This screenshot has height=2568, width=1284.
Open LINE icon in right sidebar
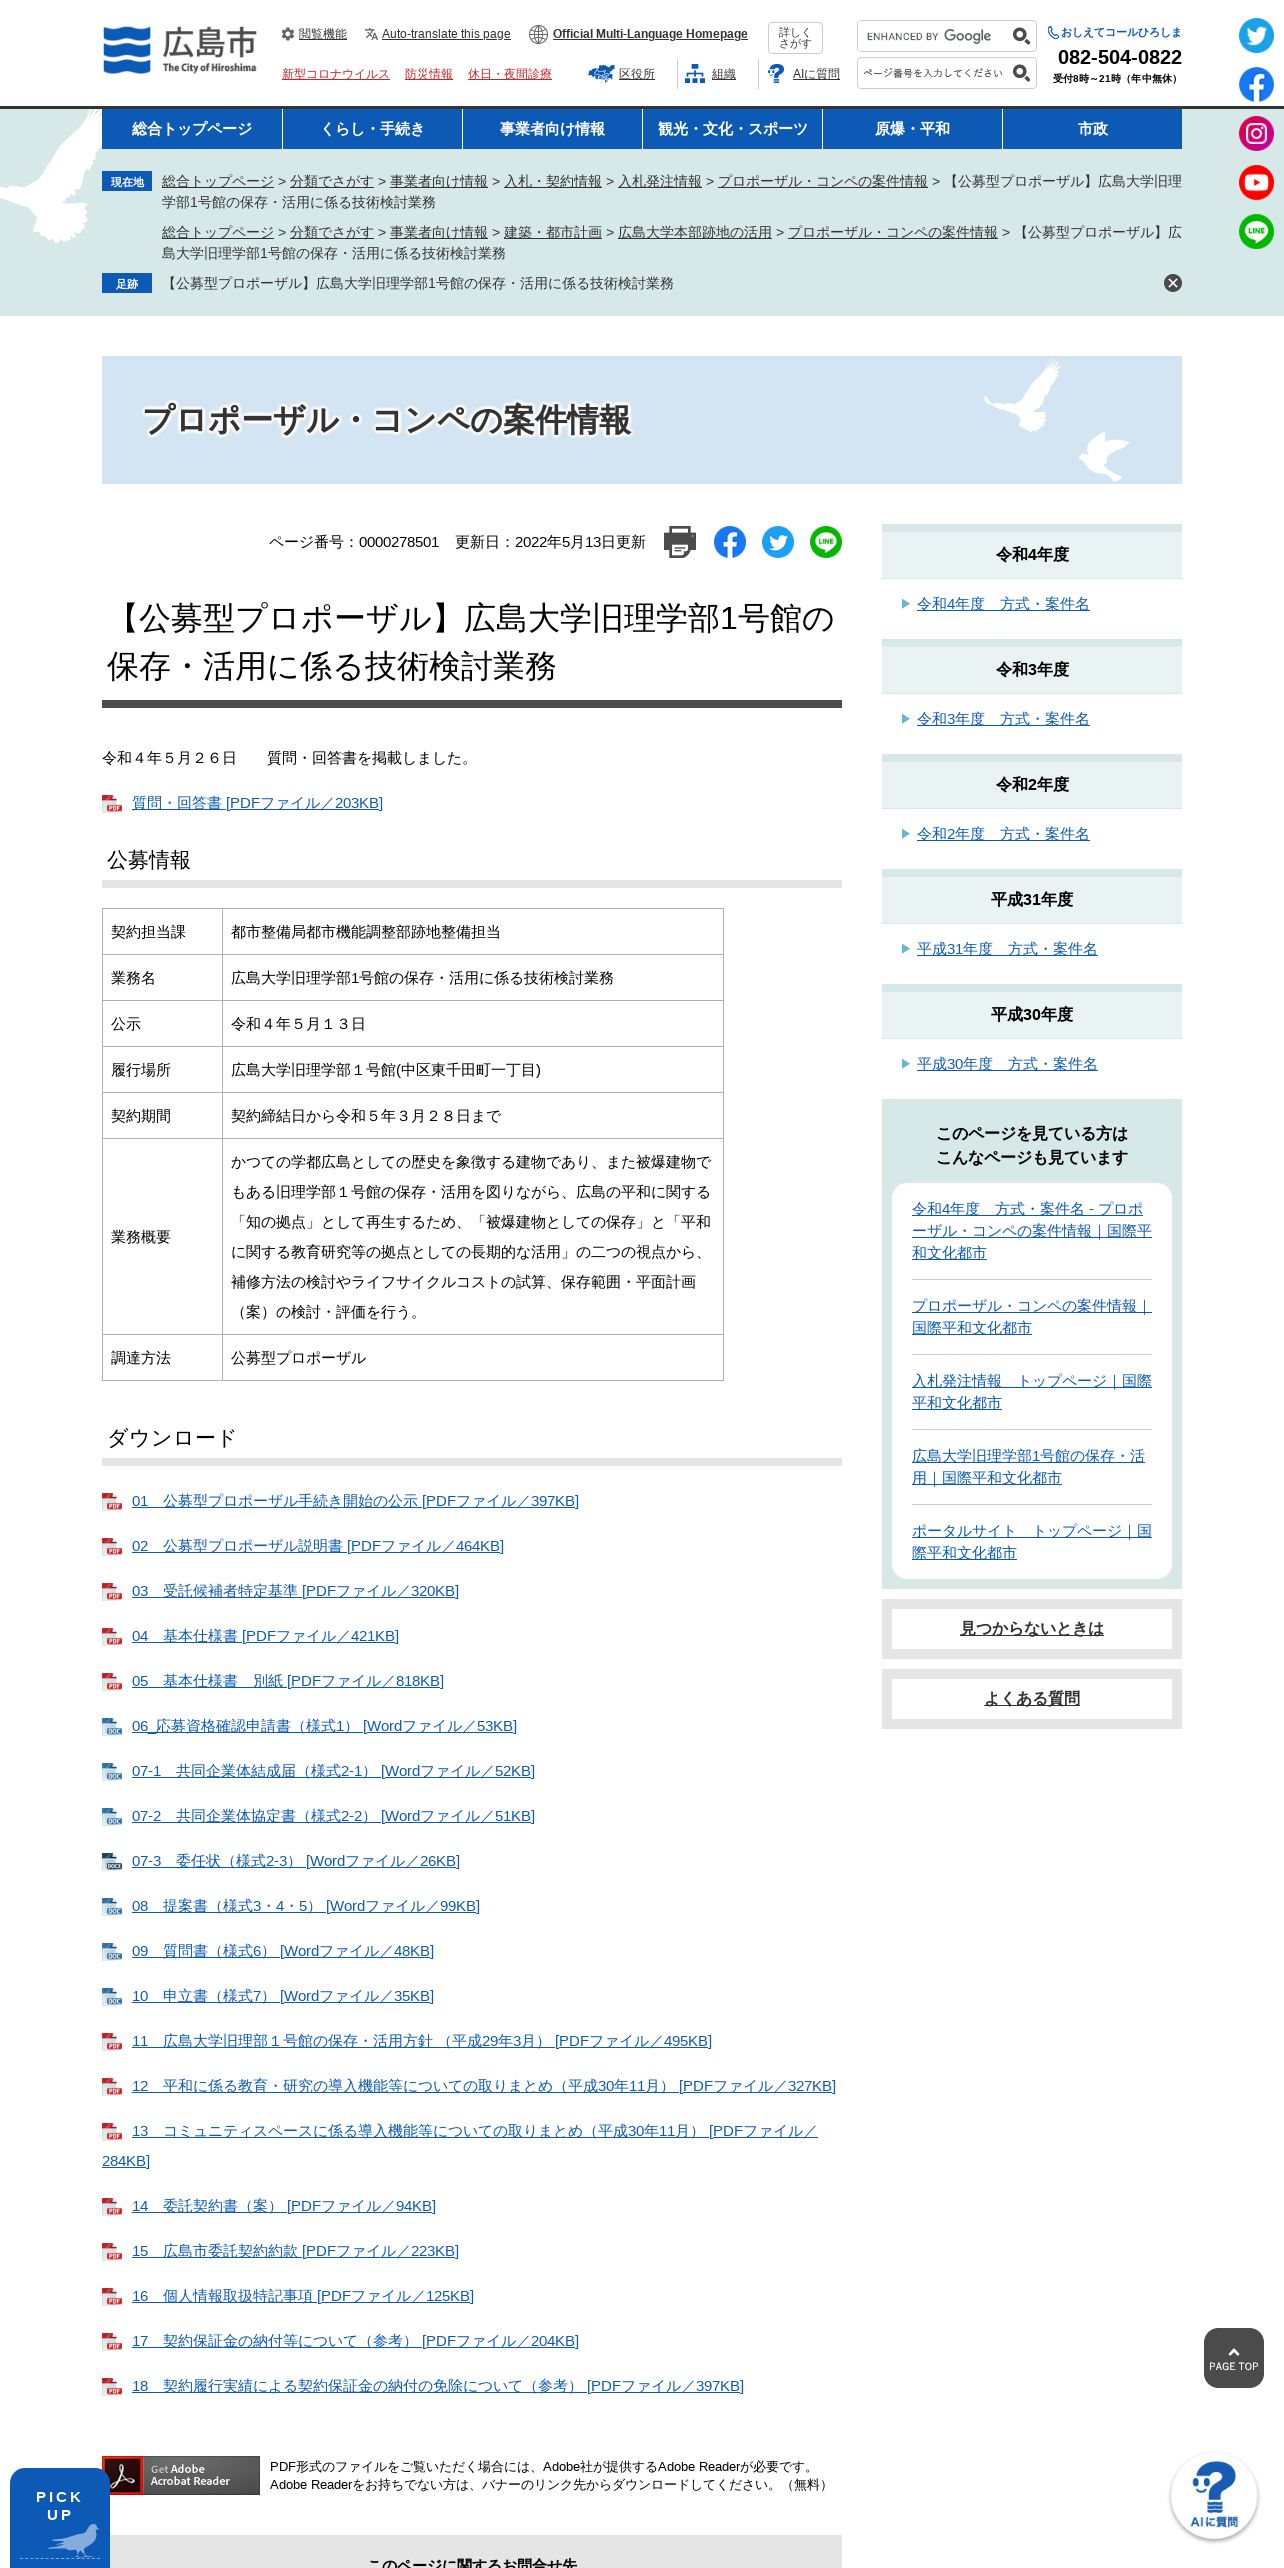click(x=1256, y=231)
